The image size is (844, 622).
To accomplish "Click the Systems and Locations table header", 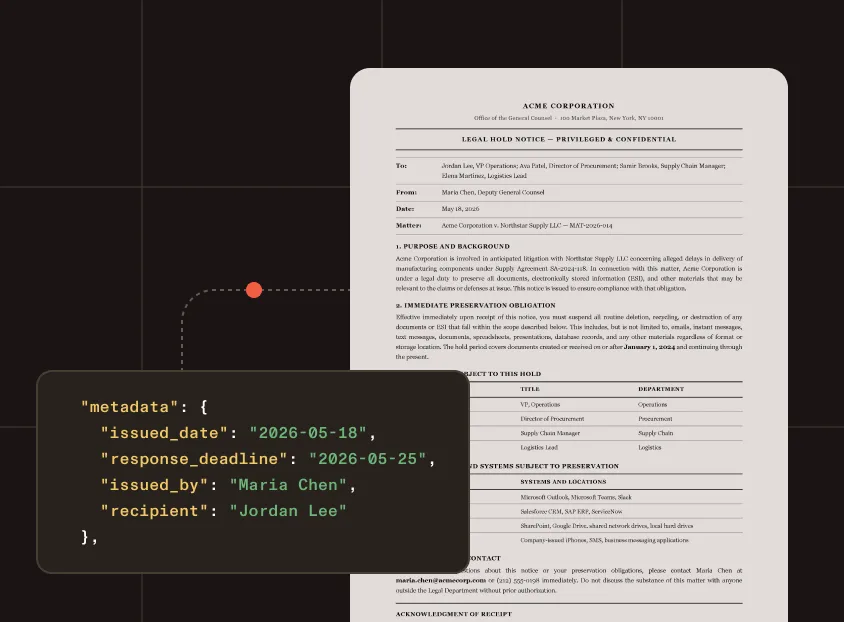I will 563,482.
